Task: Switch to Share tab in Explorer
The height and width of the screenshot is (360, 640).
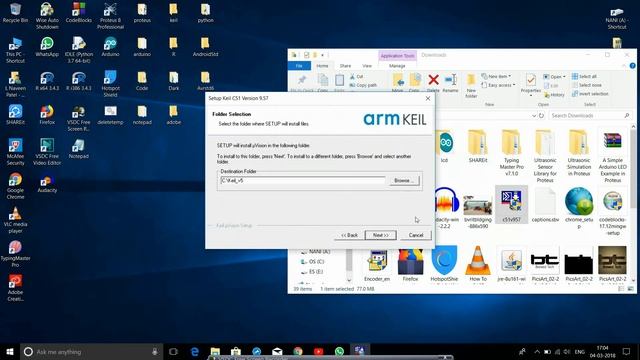Action: click(x=345, y=66)
